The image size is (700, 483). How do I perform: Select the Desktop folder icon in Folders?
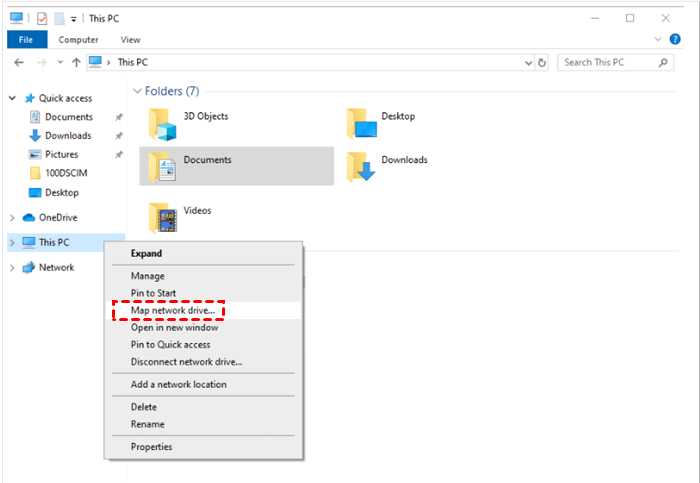click(x=362, y=124)
